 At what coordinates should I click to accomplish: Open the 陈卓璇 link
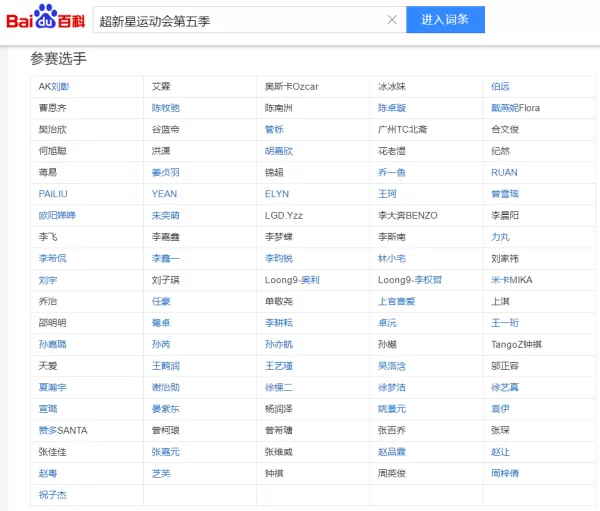pos(391,108)
